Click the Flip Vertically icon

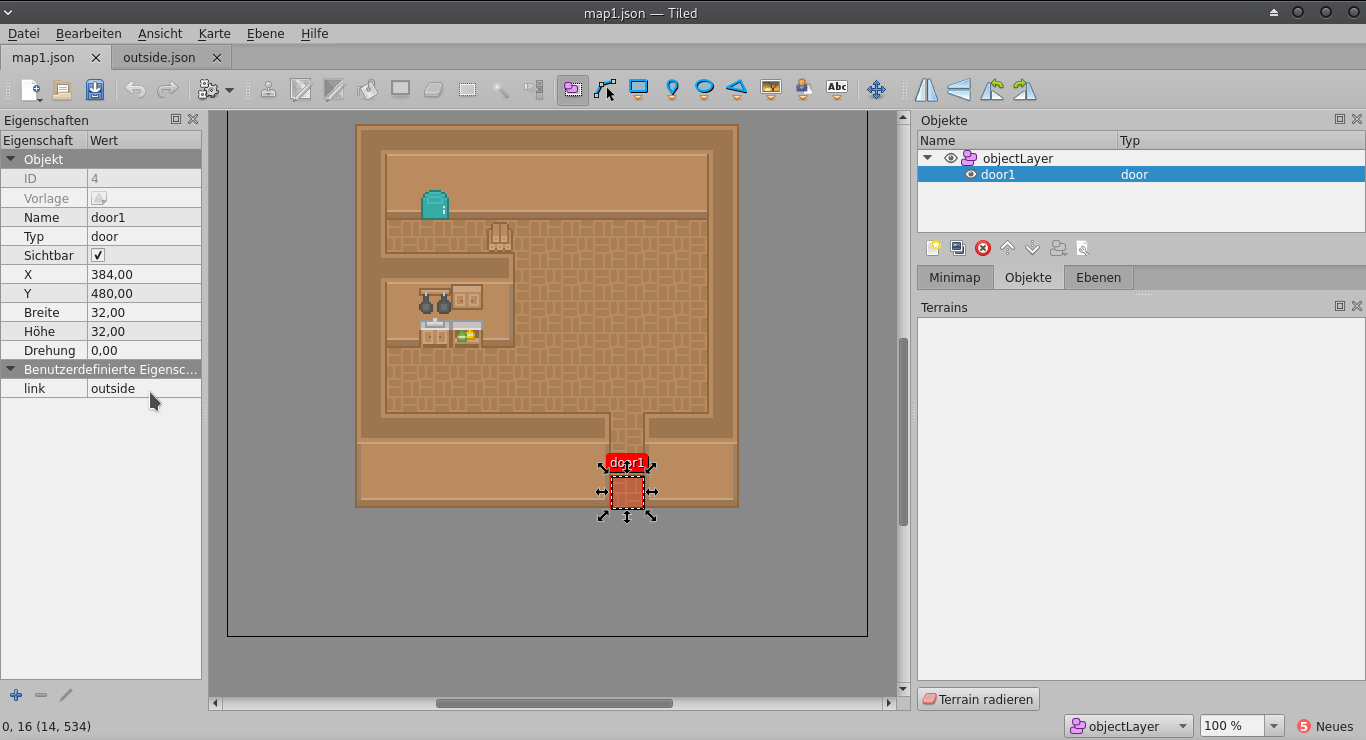pyautogui.click(x=959, y=90)
